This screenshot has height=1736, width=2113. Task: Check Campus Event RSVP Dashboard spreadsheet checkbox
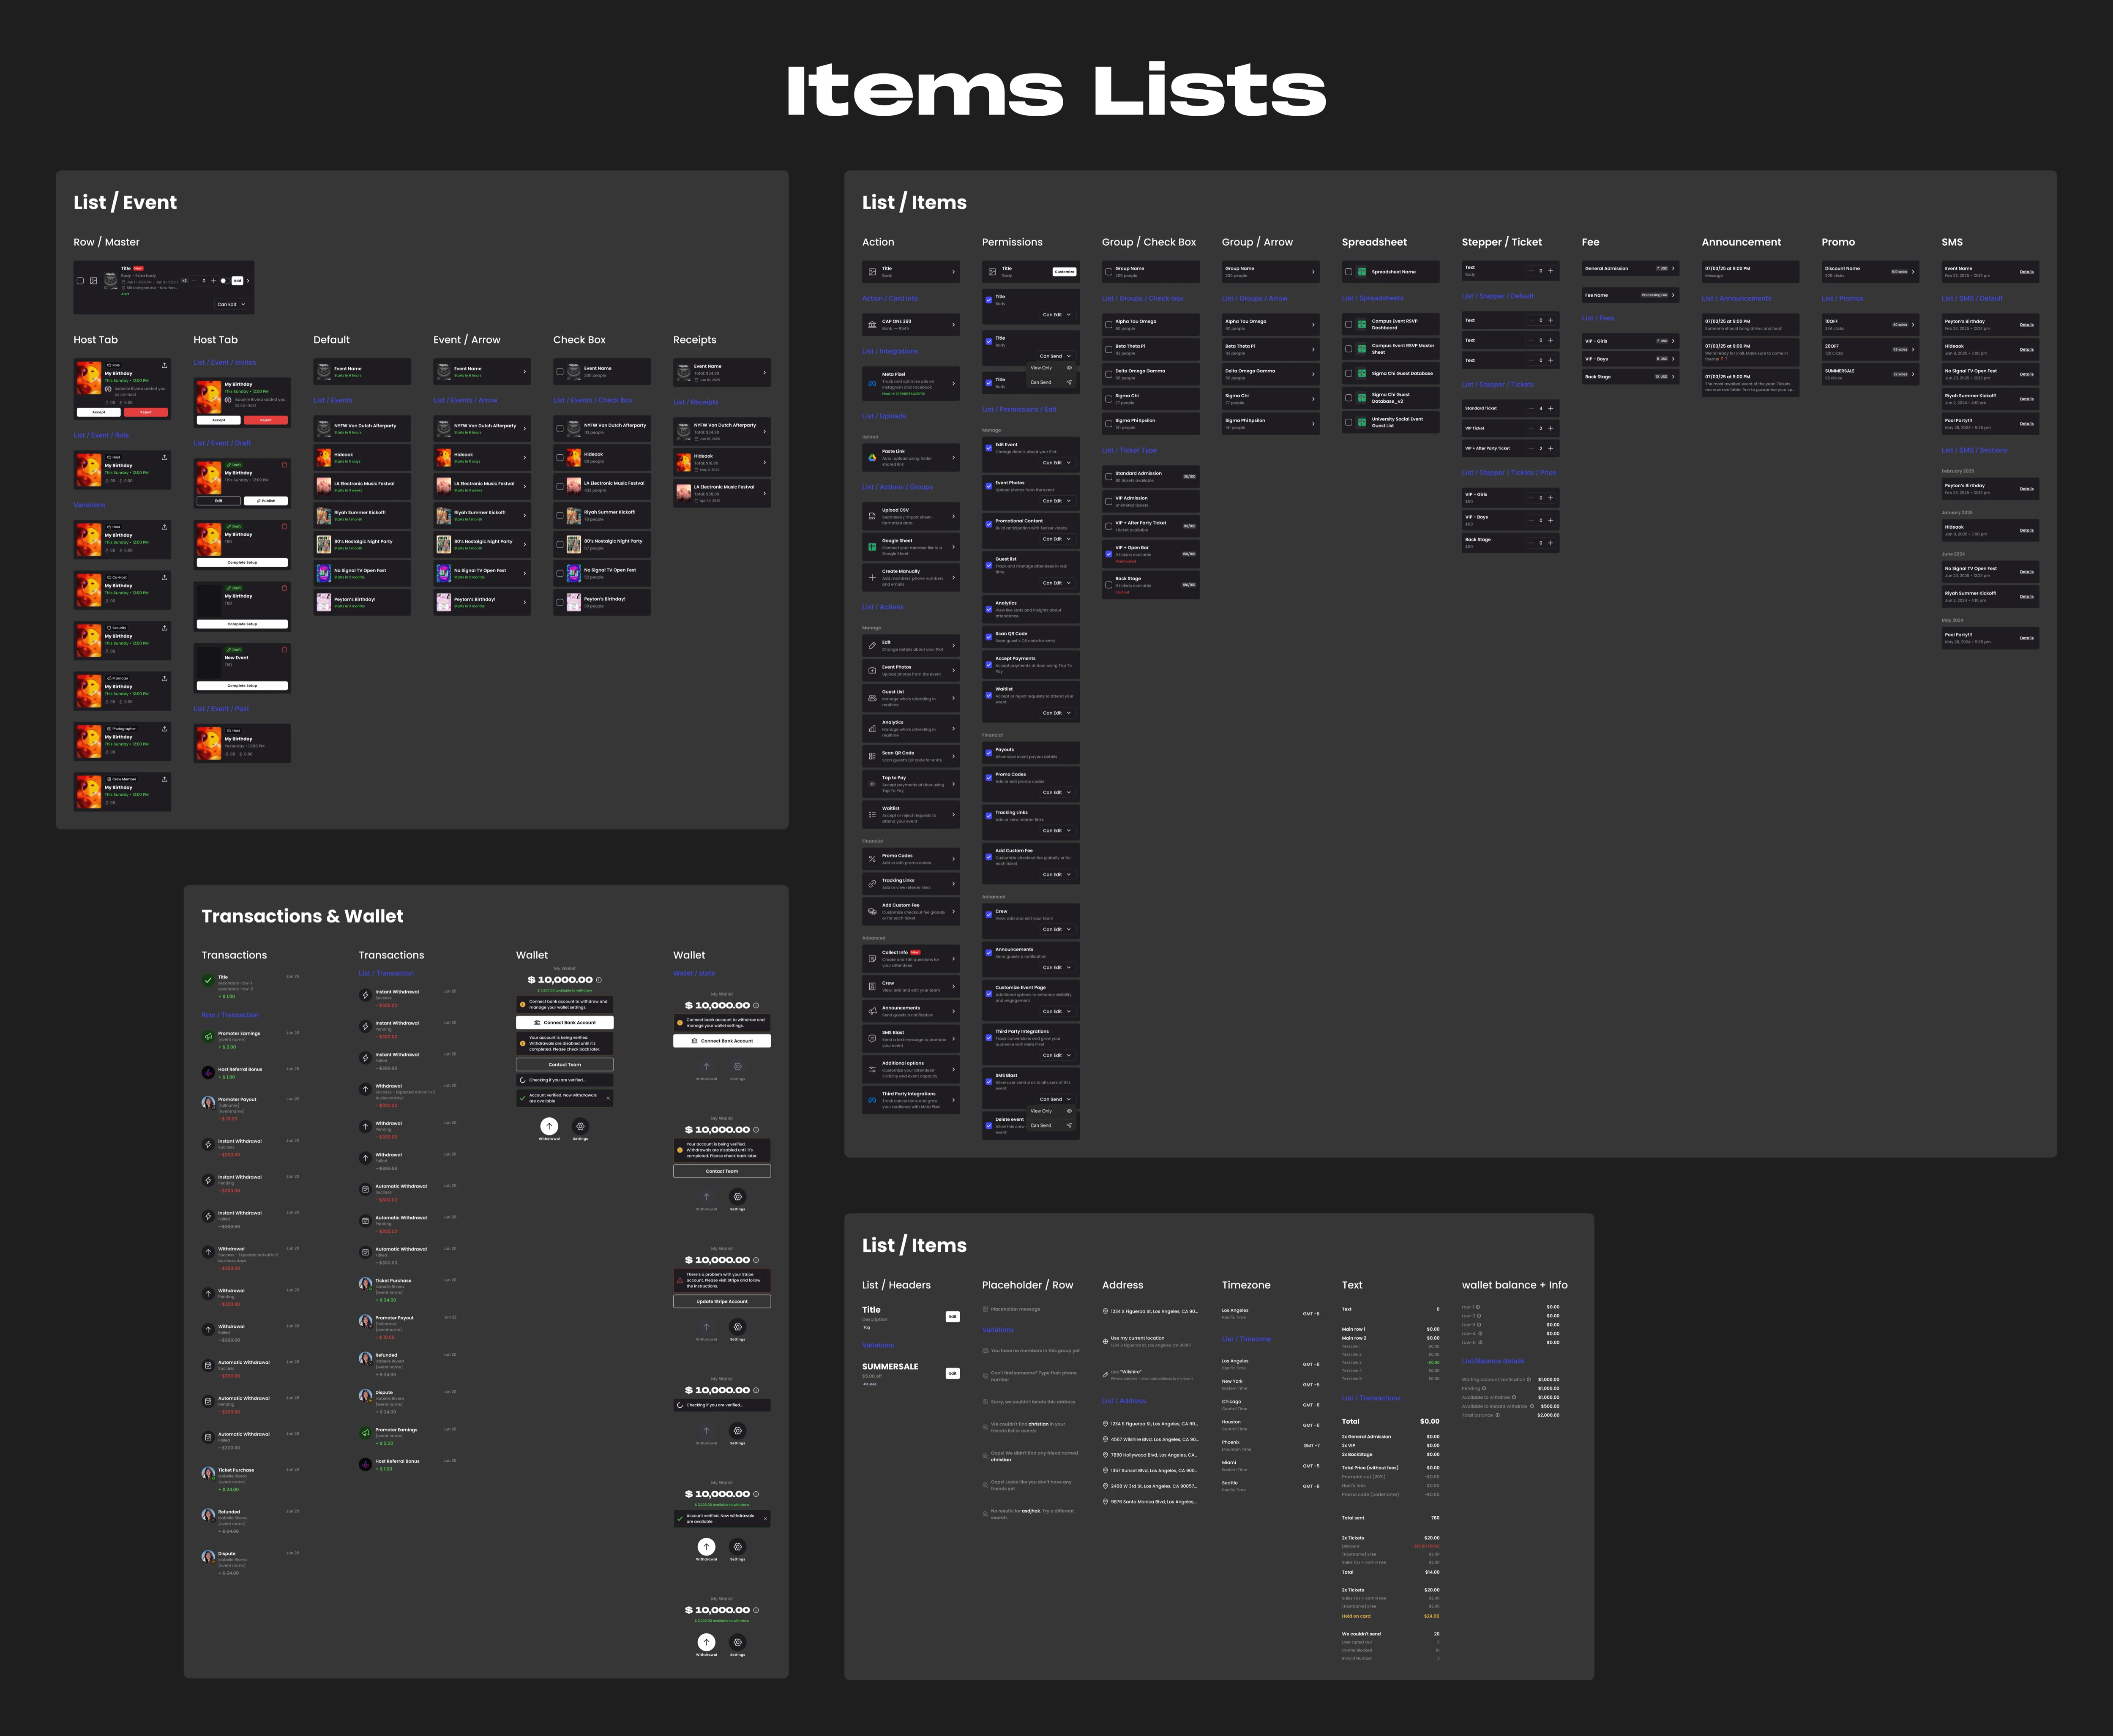coord(1348,324)
